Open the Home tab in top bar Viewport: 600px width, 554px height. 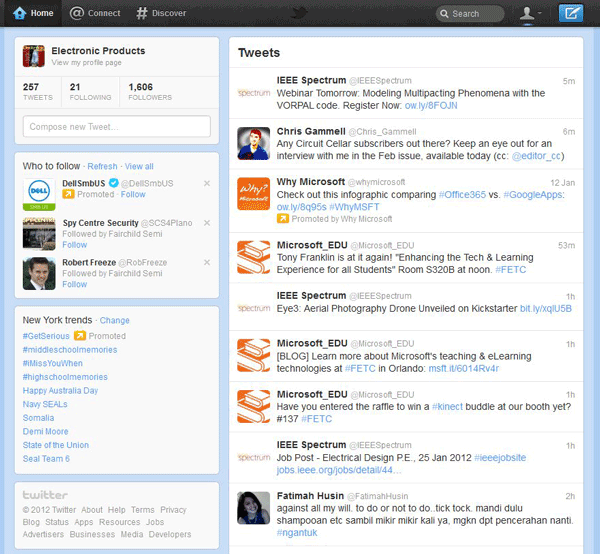(x=33, y=13)
